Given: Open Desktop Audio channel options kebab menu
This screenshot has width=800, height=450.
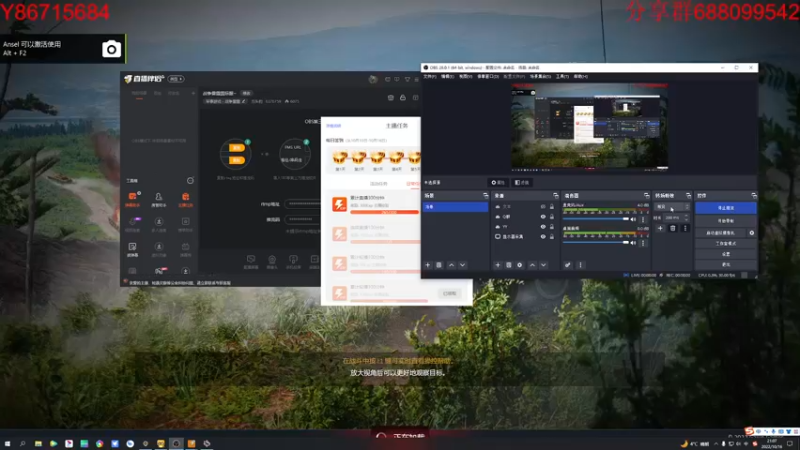Looking at the screenshot, I should (643, 243).
